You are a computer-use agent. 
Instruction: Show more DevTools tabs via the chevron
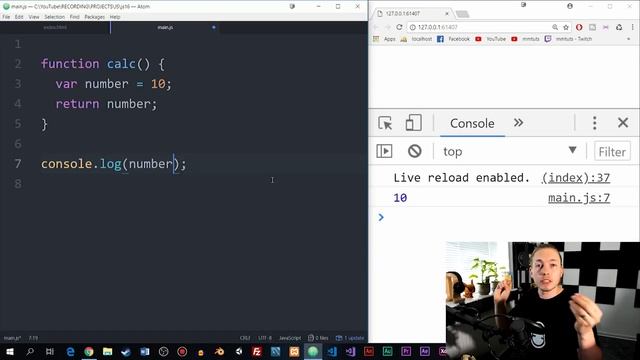[x=518, y=122]
